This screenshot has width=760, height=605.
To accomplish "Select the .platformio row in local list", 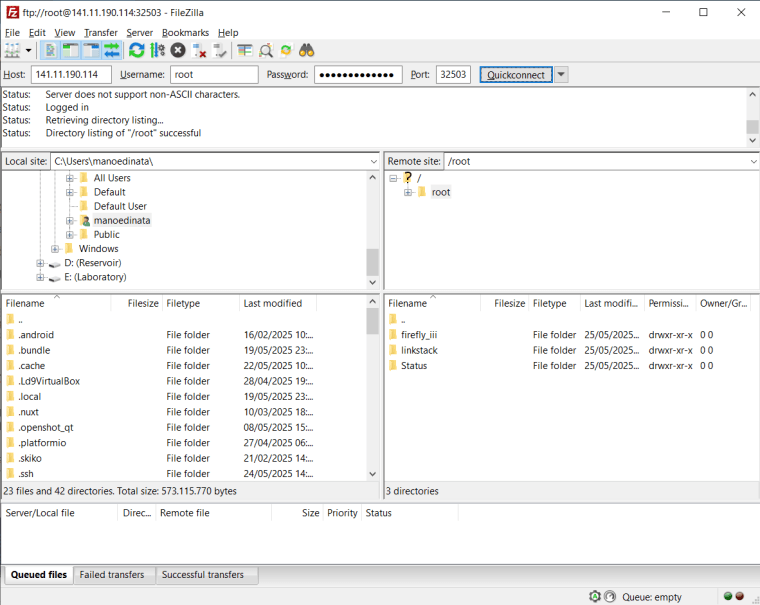I will pos(184,443).
